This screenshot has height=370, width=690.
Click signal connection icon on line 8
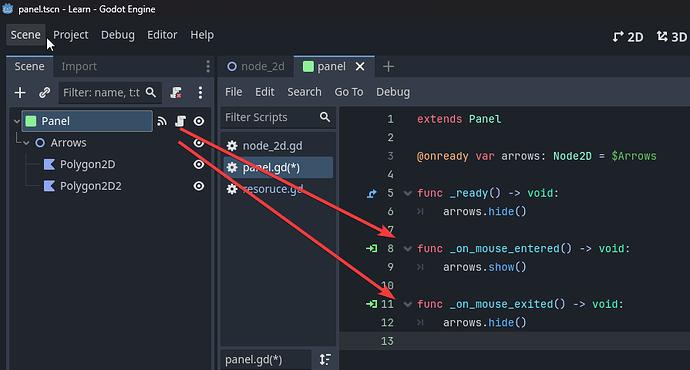(x=371, y=249)
